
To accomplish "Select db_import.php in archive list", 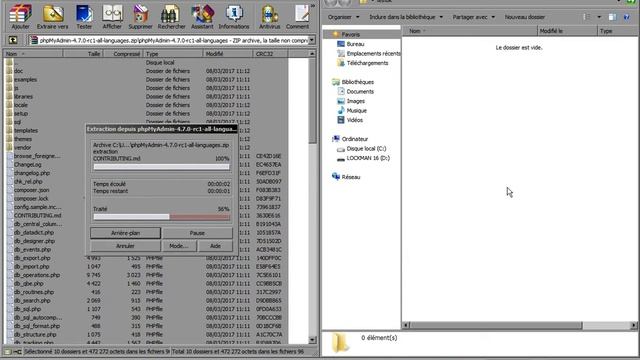I will [32, 267].
